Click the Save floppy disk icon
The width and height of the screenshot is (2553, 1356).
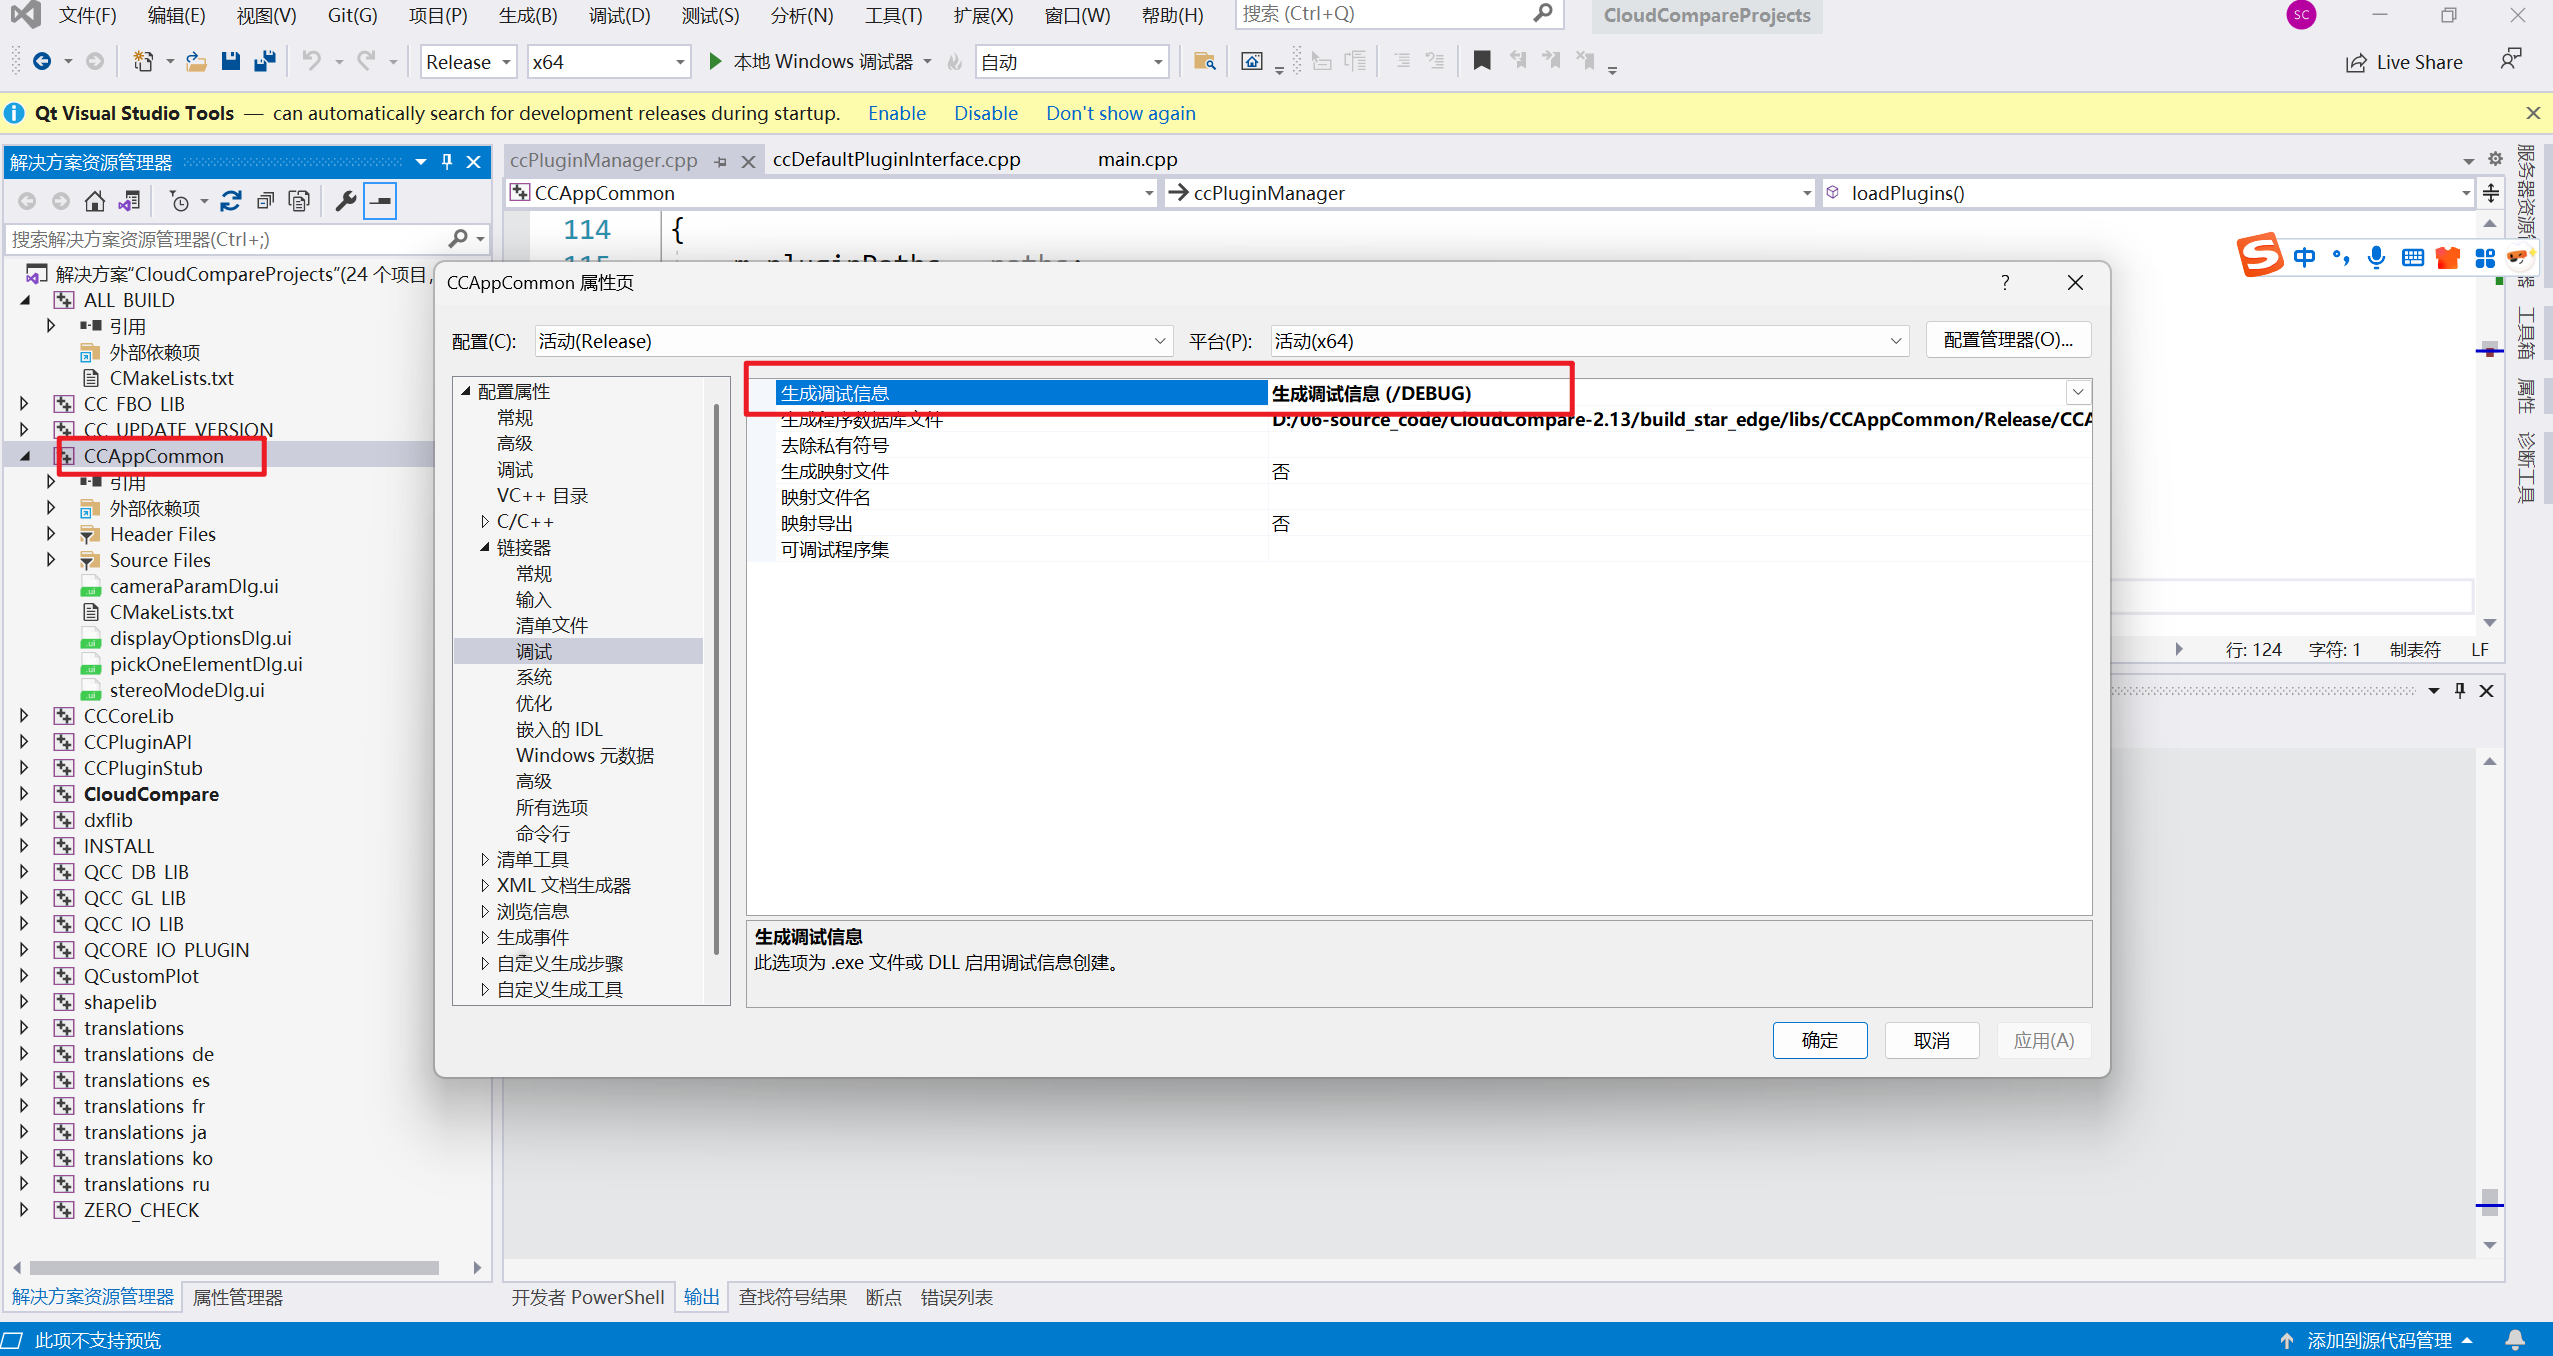tap(231, 61)
